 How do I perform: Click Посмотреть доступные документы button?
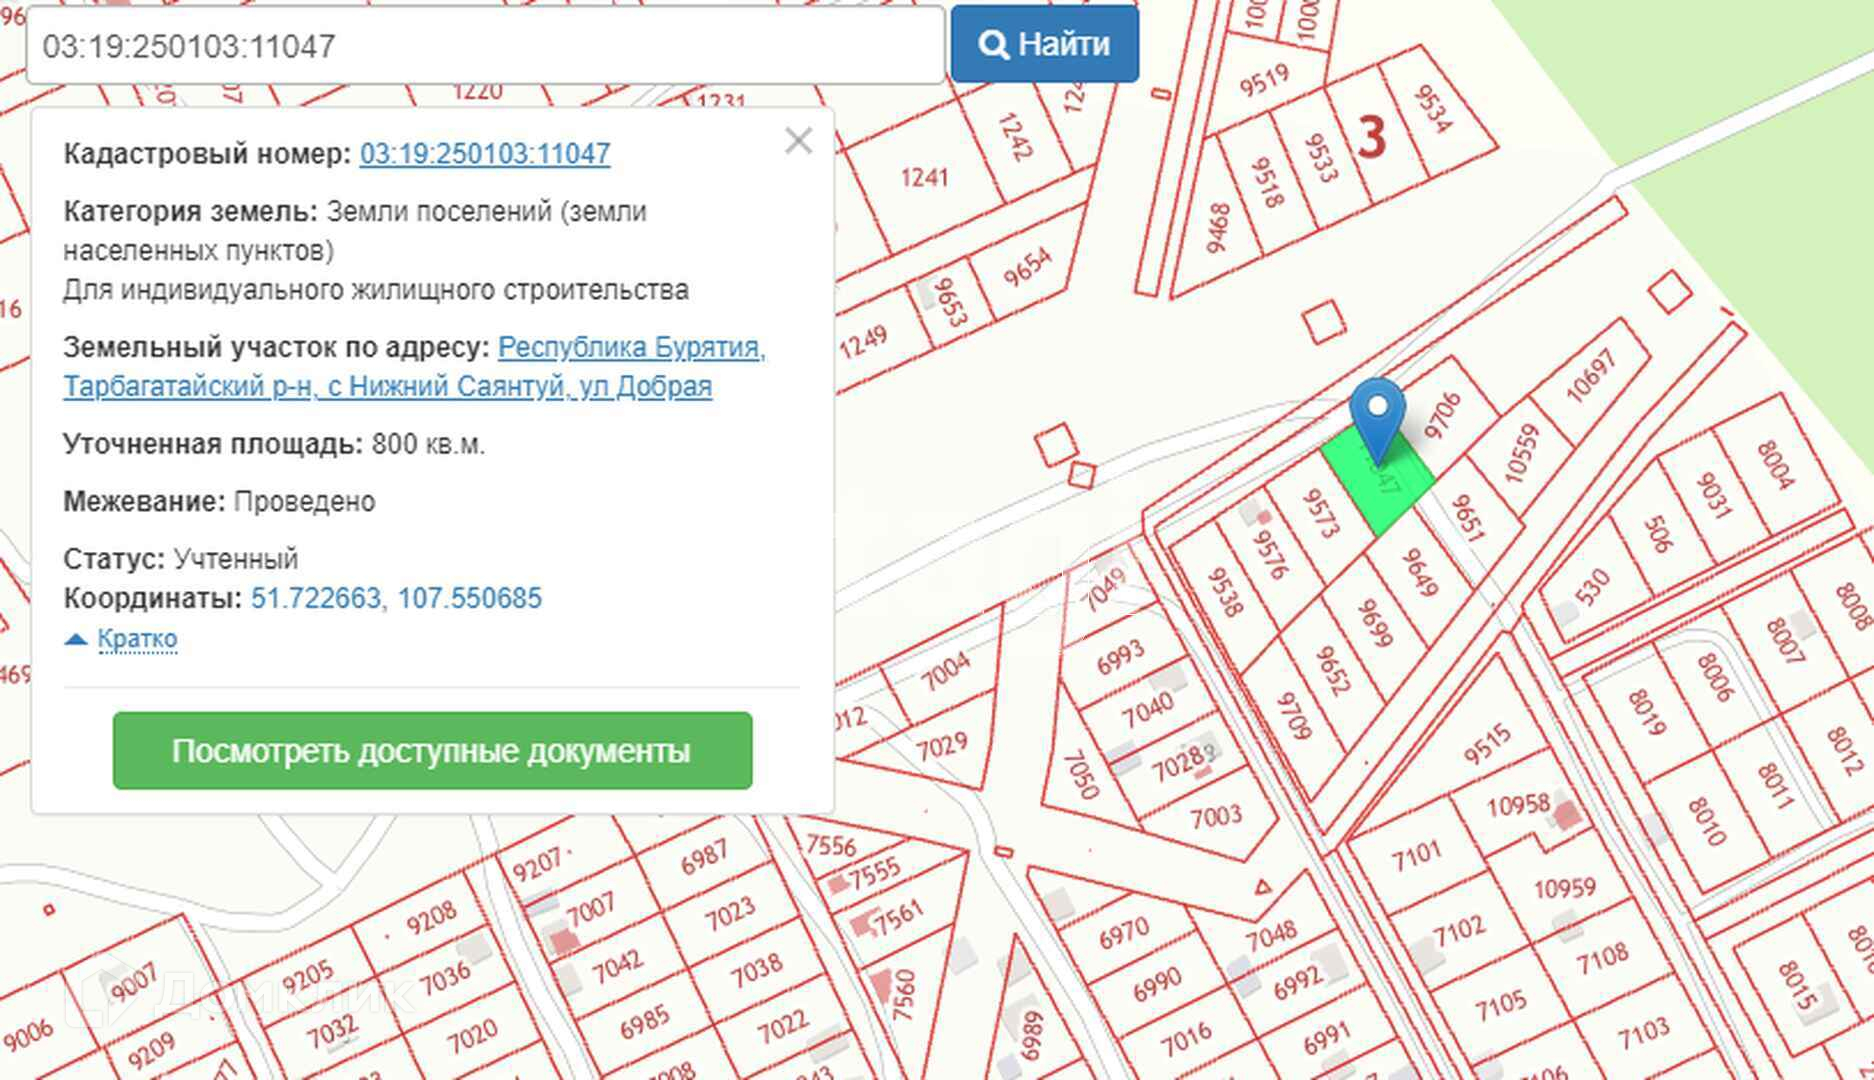(432, 750)
